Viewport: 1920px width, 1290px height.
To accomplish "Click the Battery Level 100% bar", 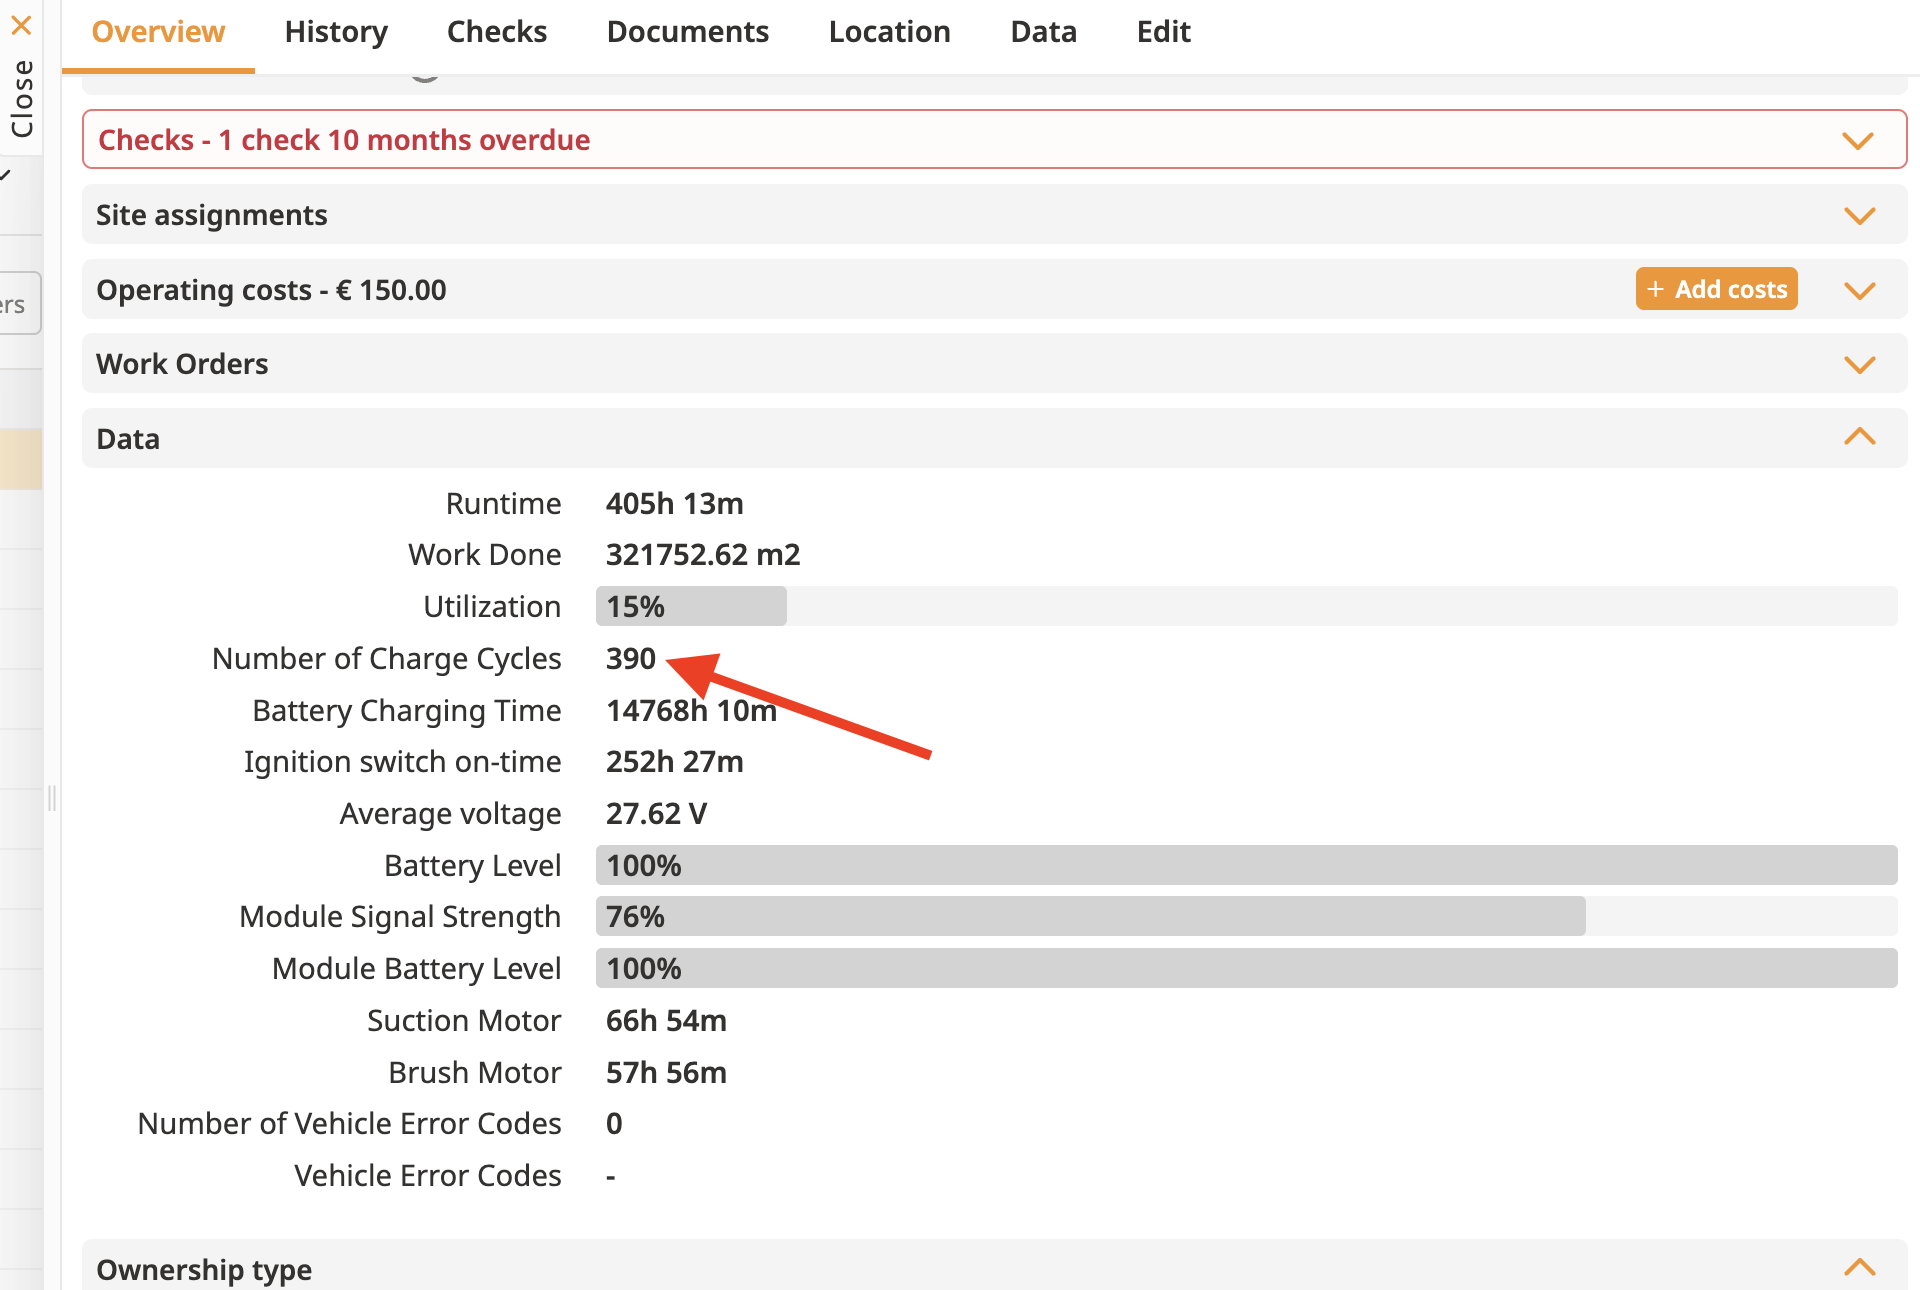I will (x=1245, y=865).
